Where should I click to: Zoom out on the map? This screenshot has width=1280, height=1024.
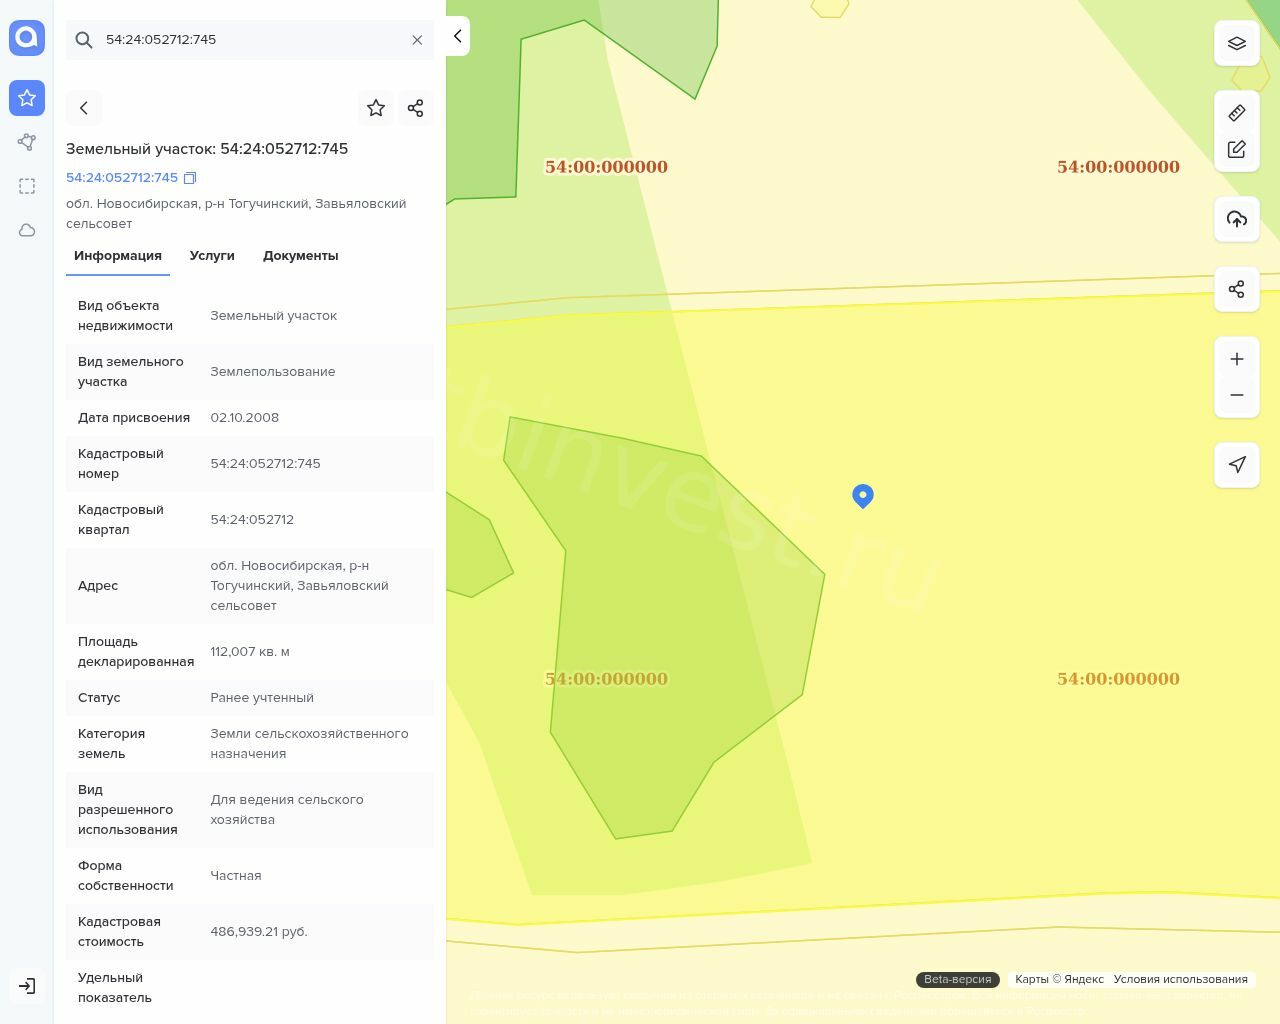(1236, 395)
